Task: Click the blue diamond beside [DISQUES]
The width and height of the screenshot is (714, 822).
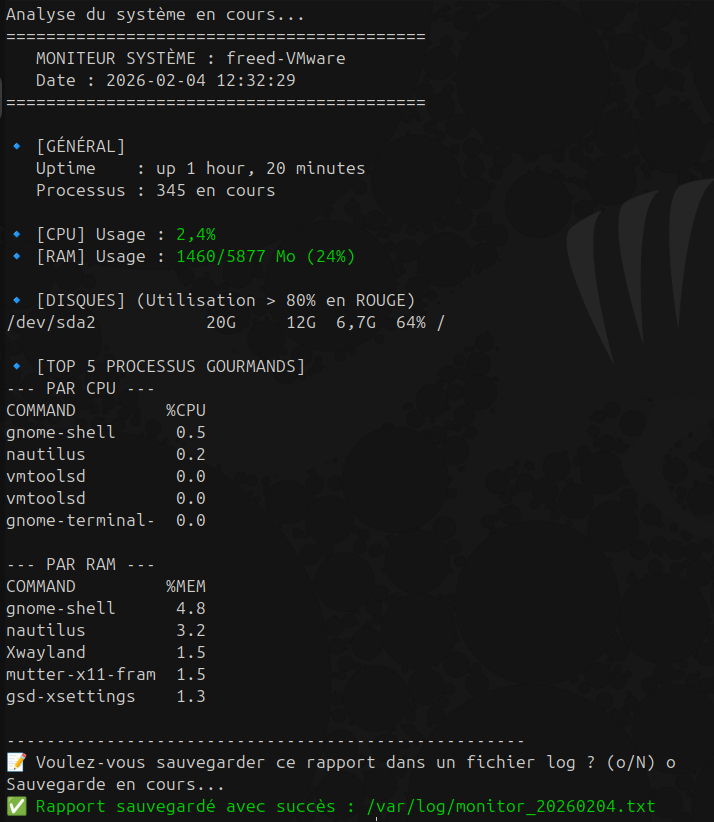Action: [16, 301]
